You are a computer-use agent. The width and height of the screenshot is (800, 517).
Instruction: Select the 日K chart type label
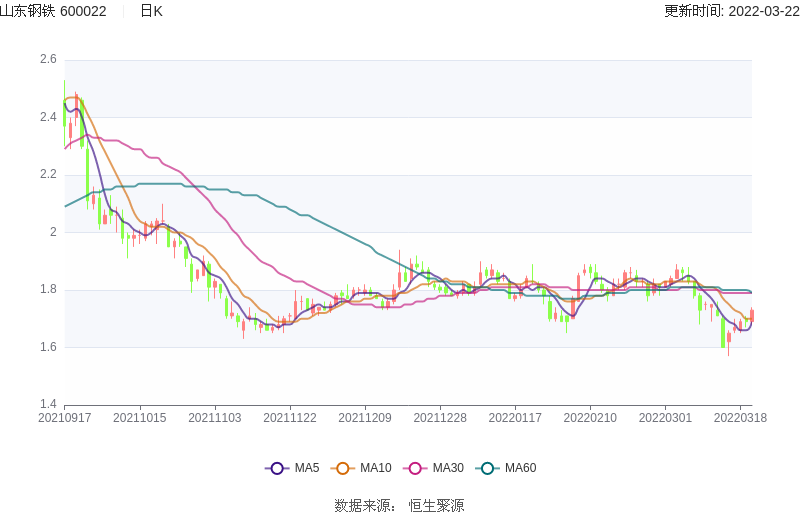(151, 11)
